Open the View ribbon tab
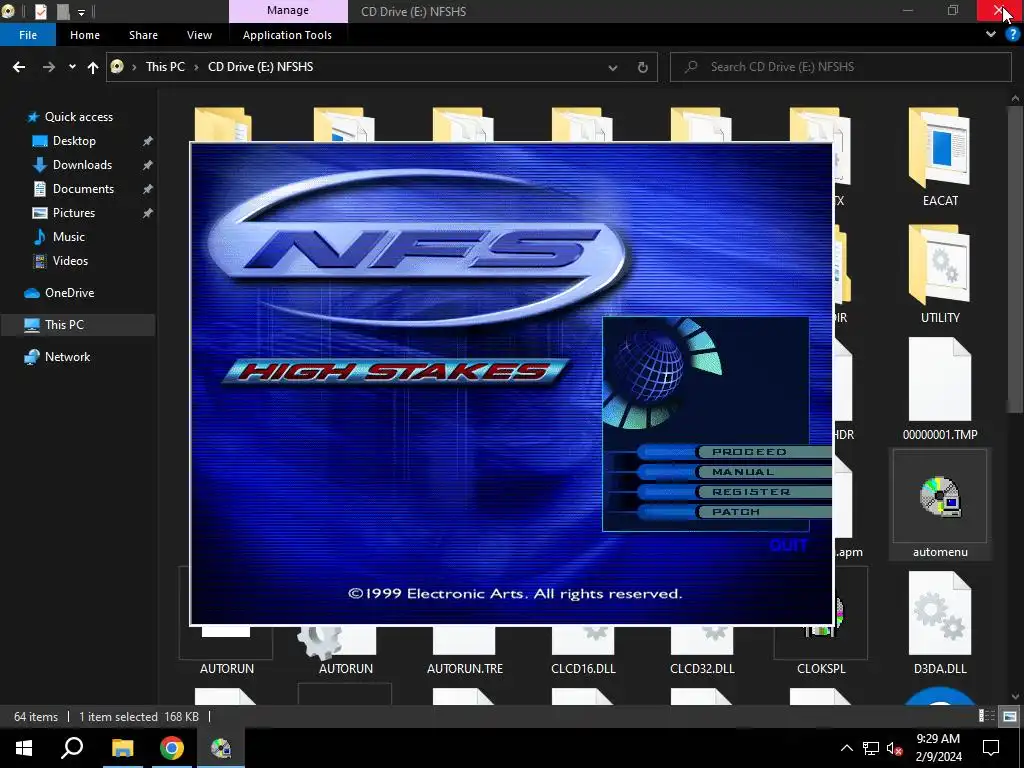 coord(199,35)
